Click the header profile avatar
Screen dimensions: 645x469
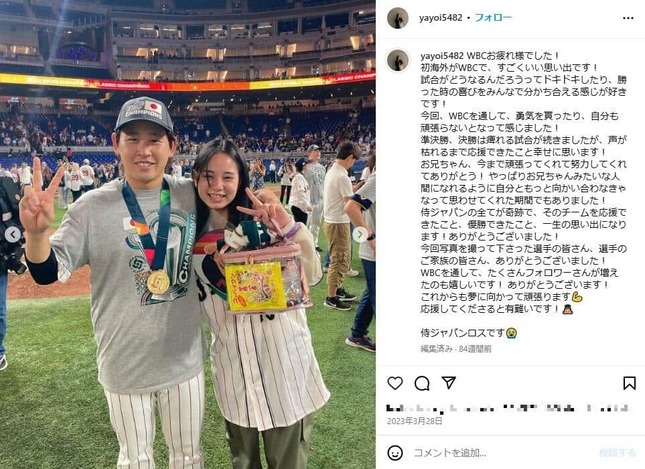coord(398,18)
